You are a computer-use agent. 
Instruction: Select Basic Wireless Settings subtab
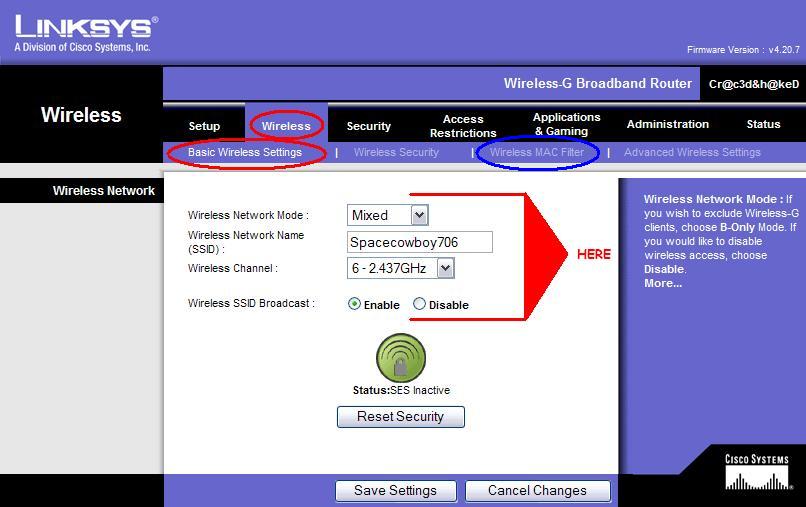pos(245,152)
